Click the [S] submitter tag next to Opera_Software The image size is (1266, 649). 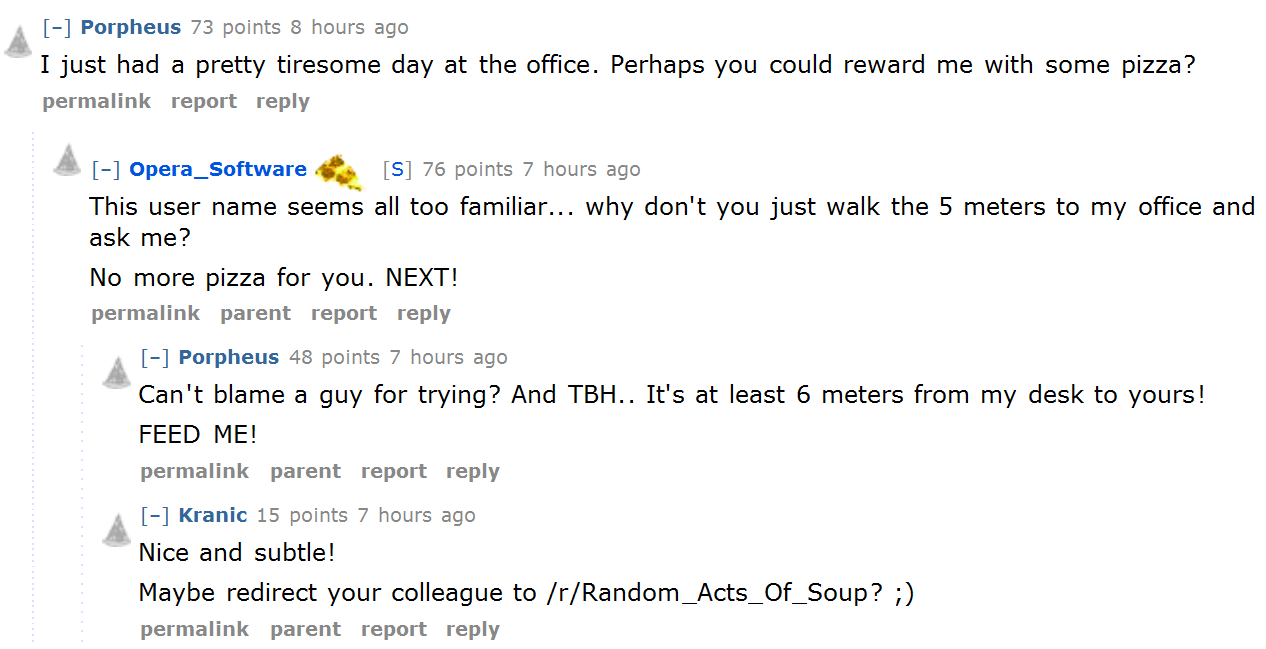(397, 170)
